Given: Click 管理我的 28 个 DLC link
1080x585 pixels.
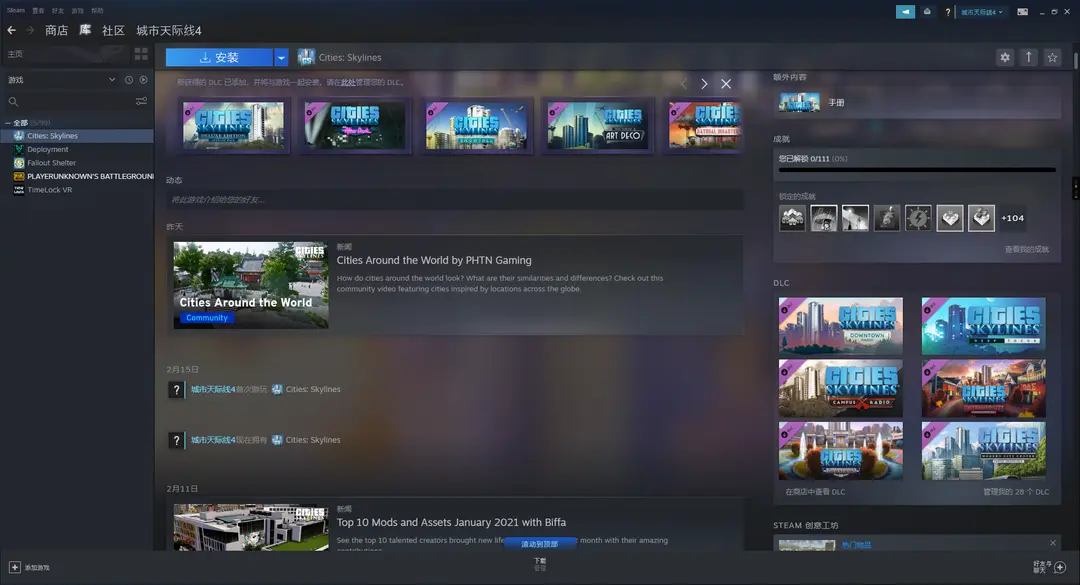Looking at the screenshot, I should (1016, 492).
